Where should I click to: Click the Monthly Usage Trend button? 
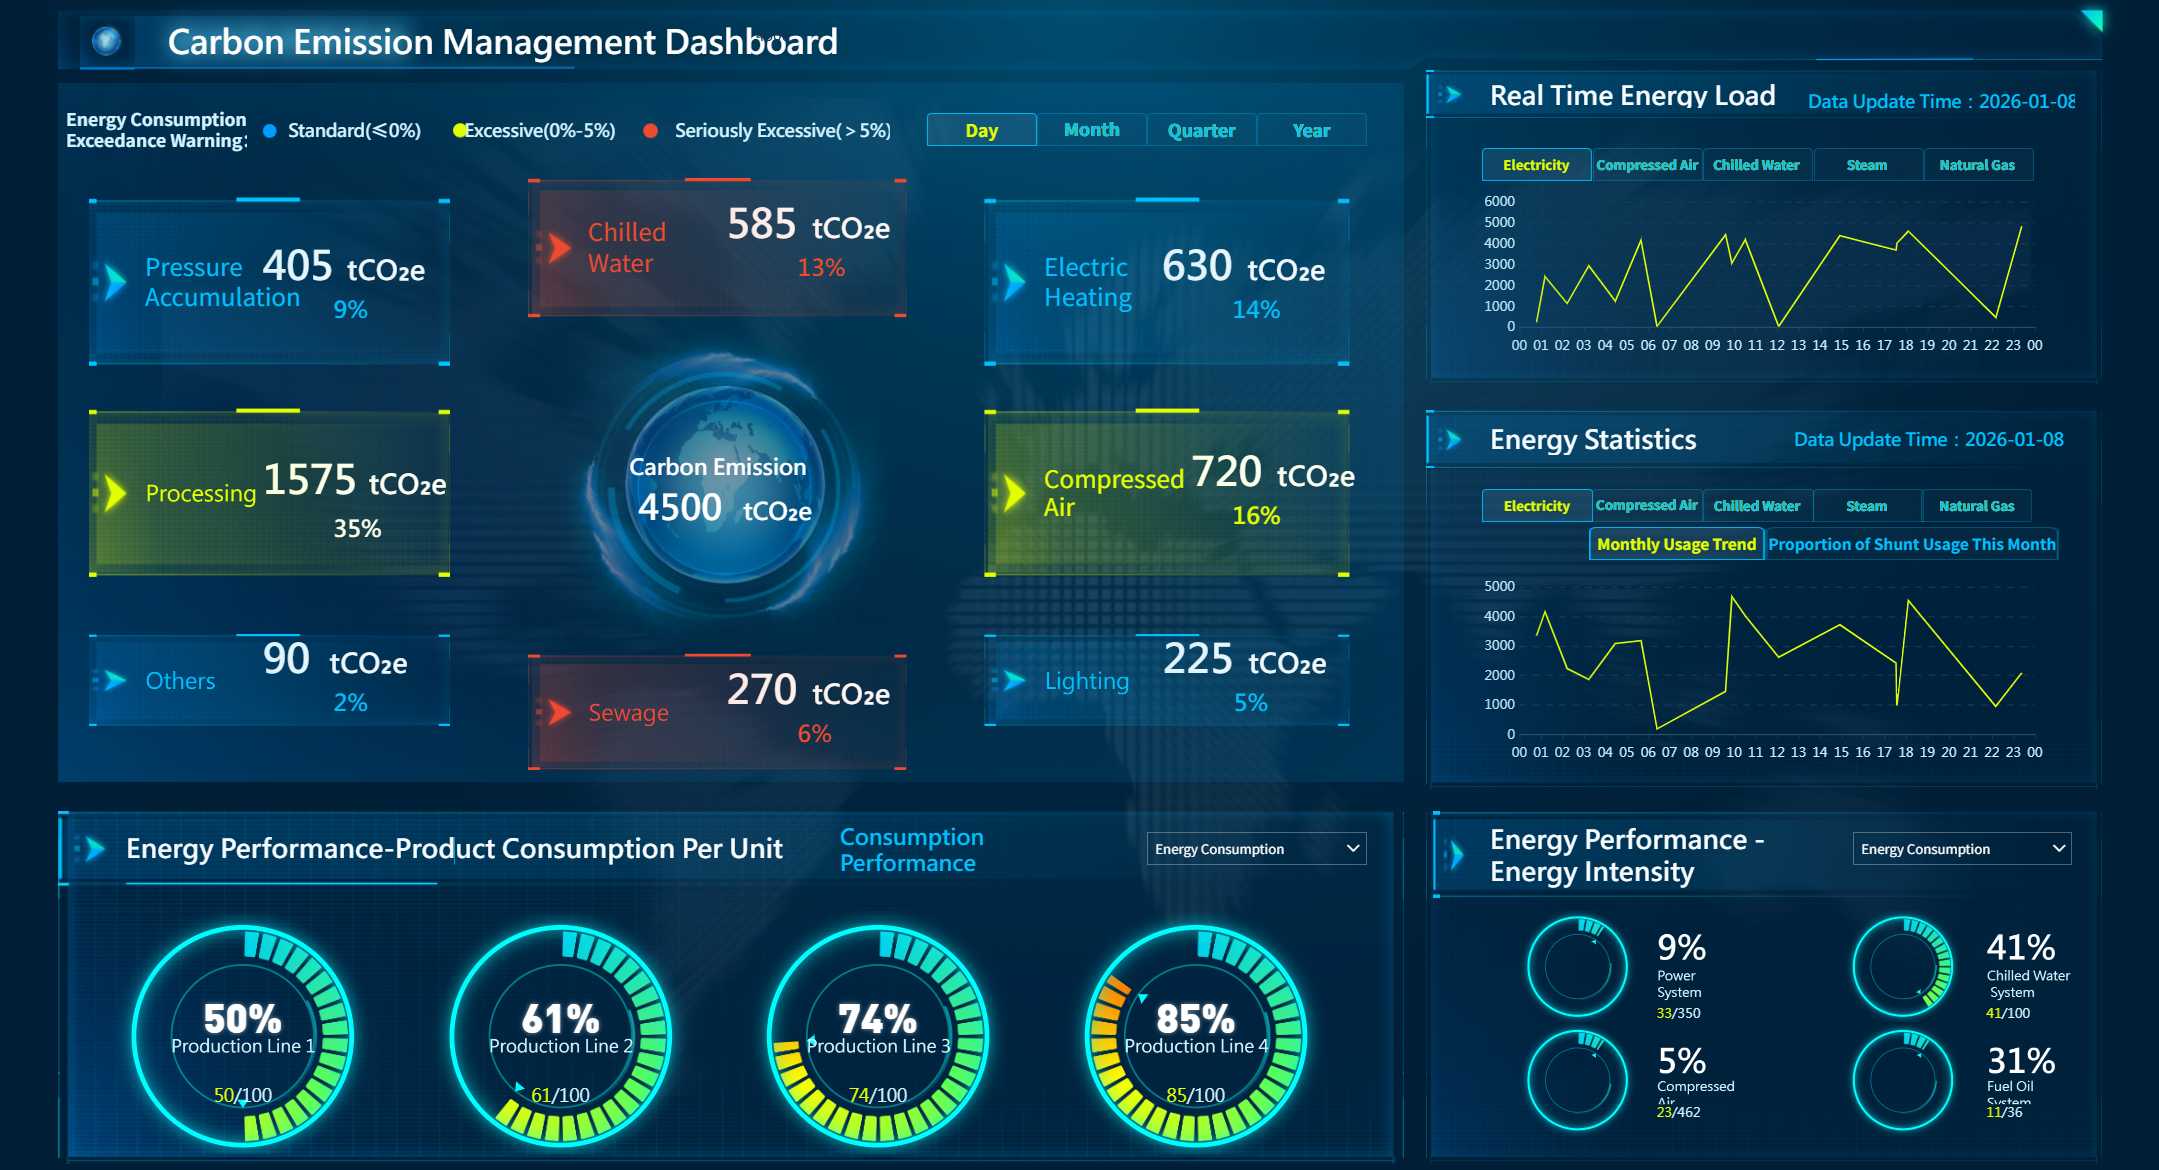point(1676,544)
